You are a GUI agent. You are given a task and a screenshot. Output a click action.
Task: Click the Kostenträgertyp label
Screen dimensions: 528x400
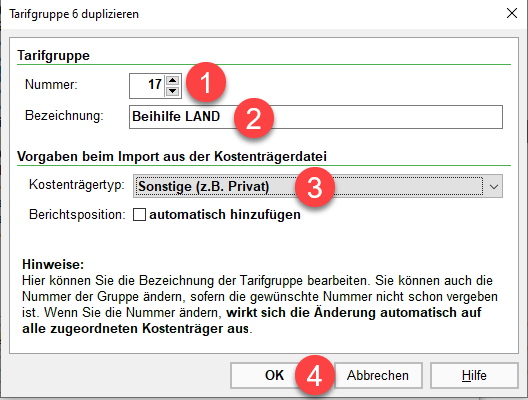tap(77, 185)
